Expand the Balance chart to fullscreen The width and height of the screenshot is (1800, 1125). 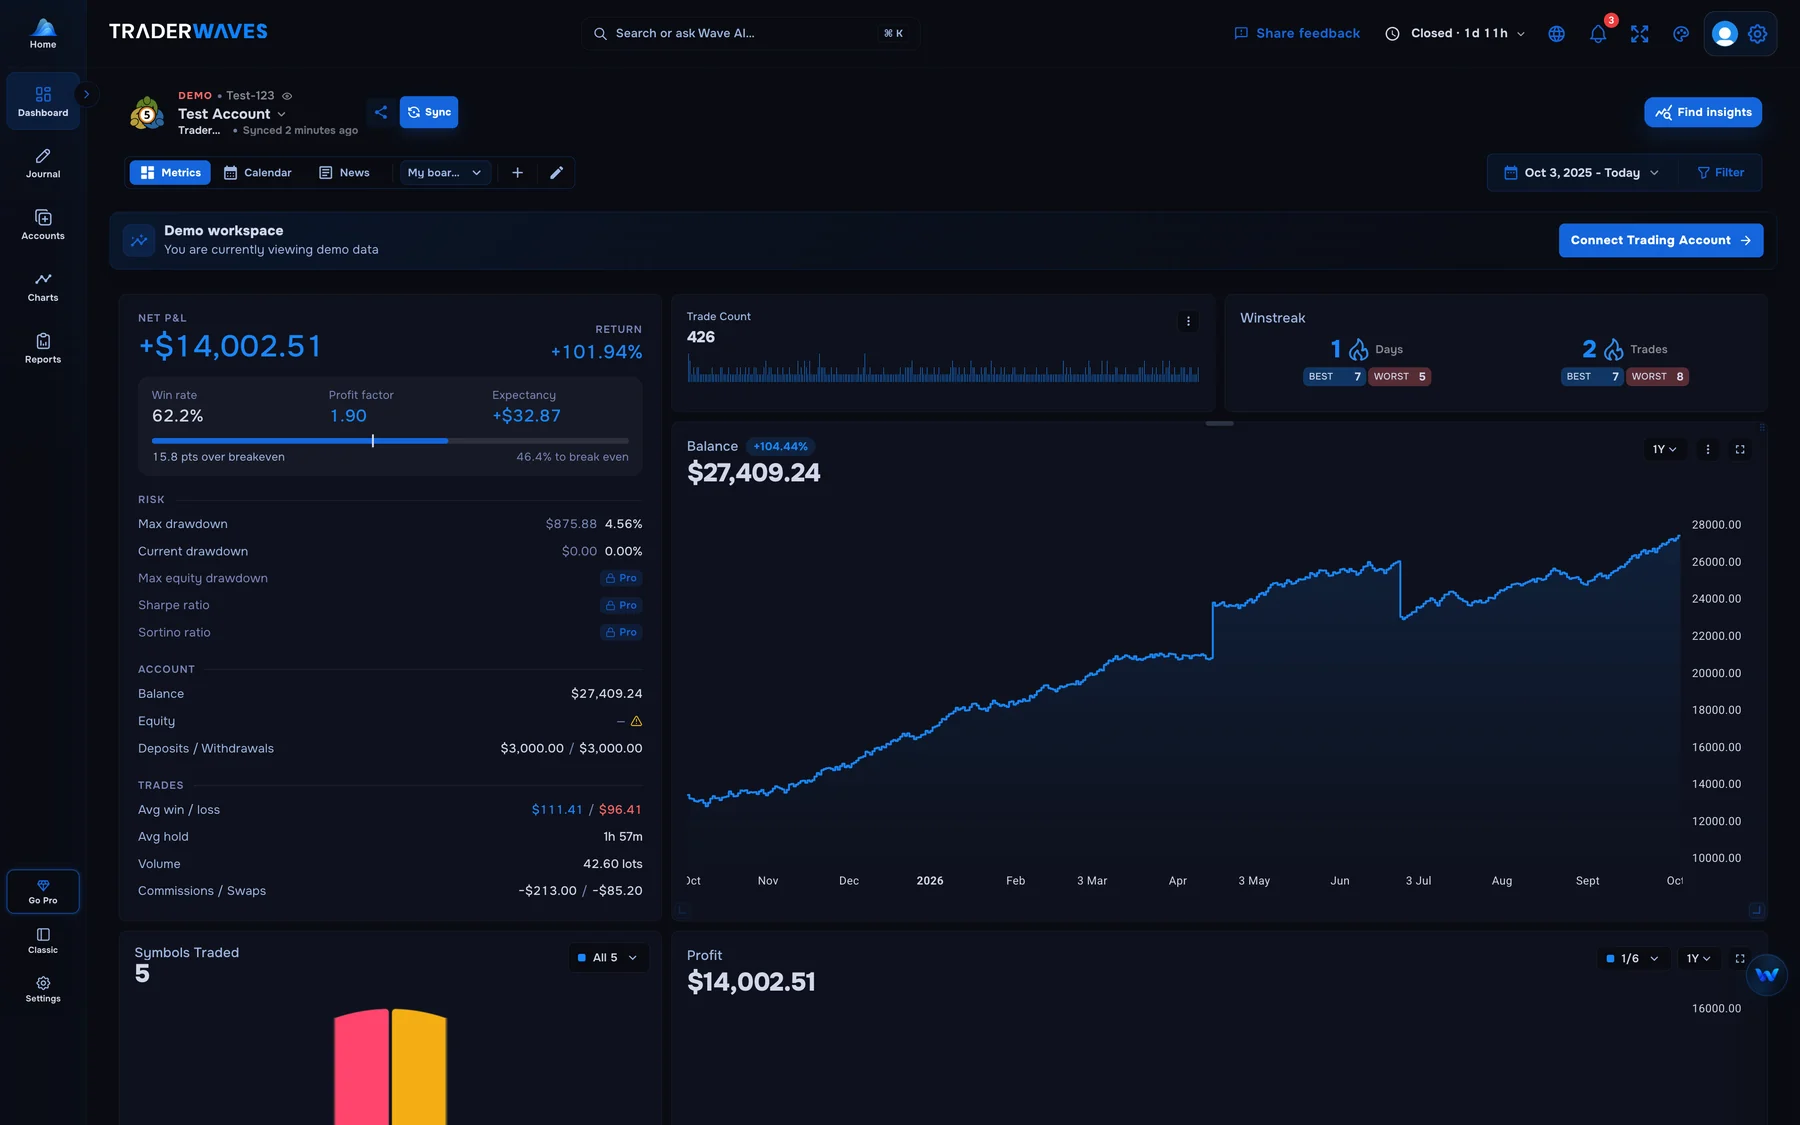coord(1740,450)
